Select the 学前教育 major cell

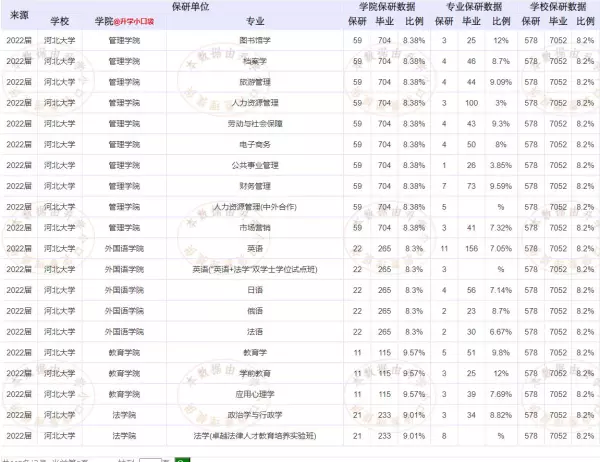[255, 374]
